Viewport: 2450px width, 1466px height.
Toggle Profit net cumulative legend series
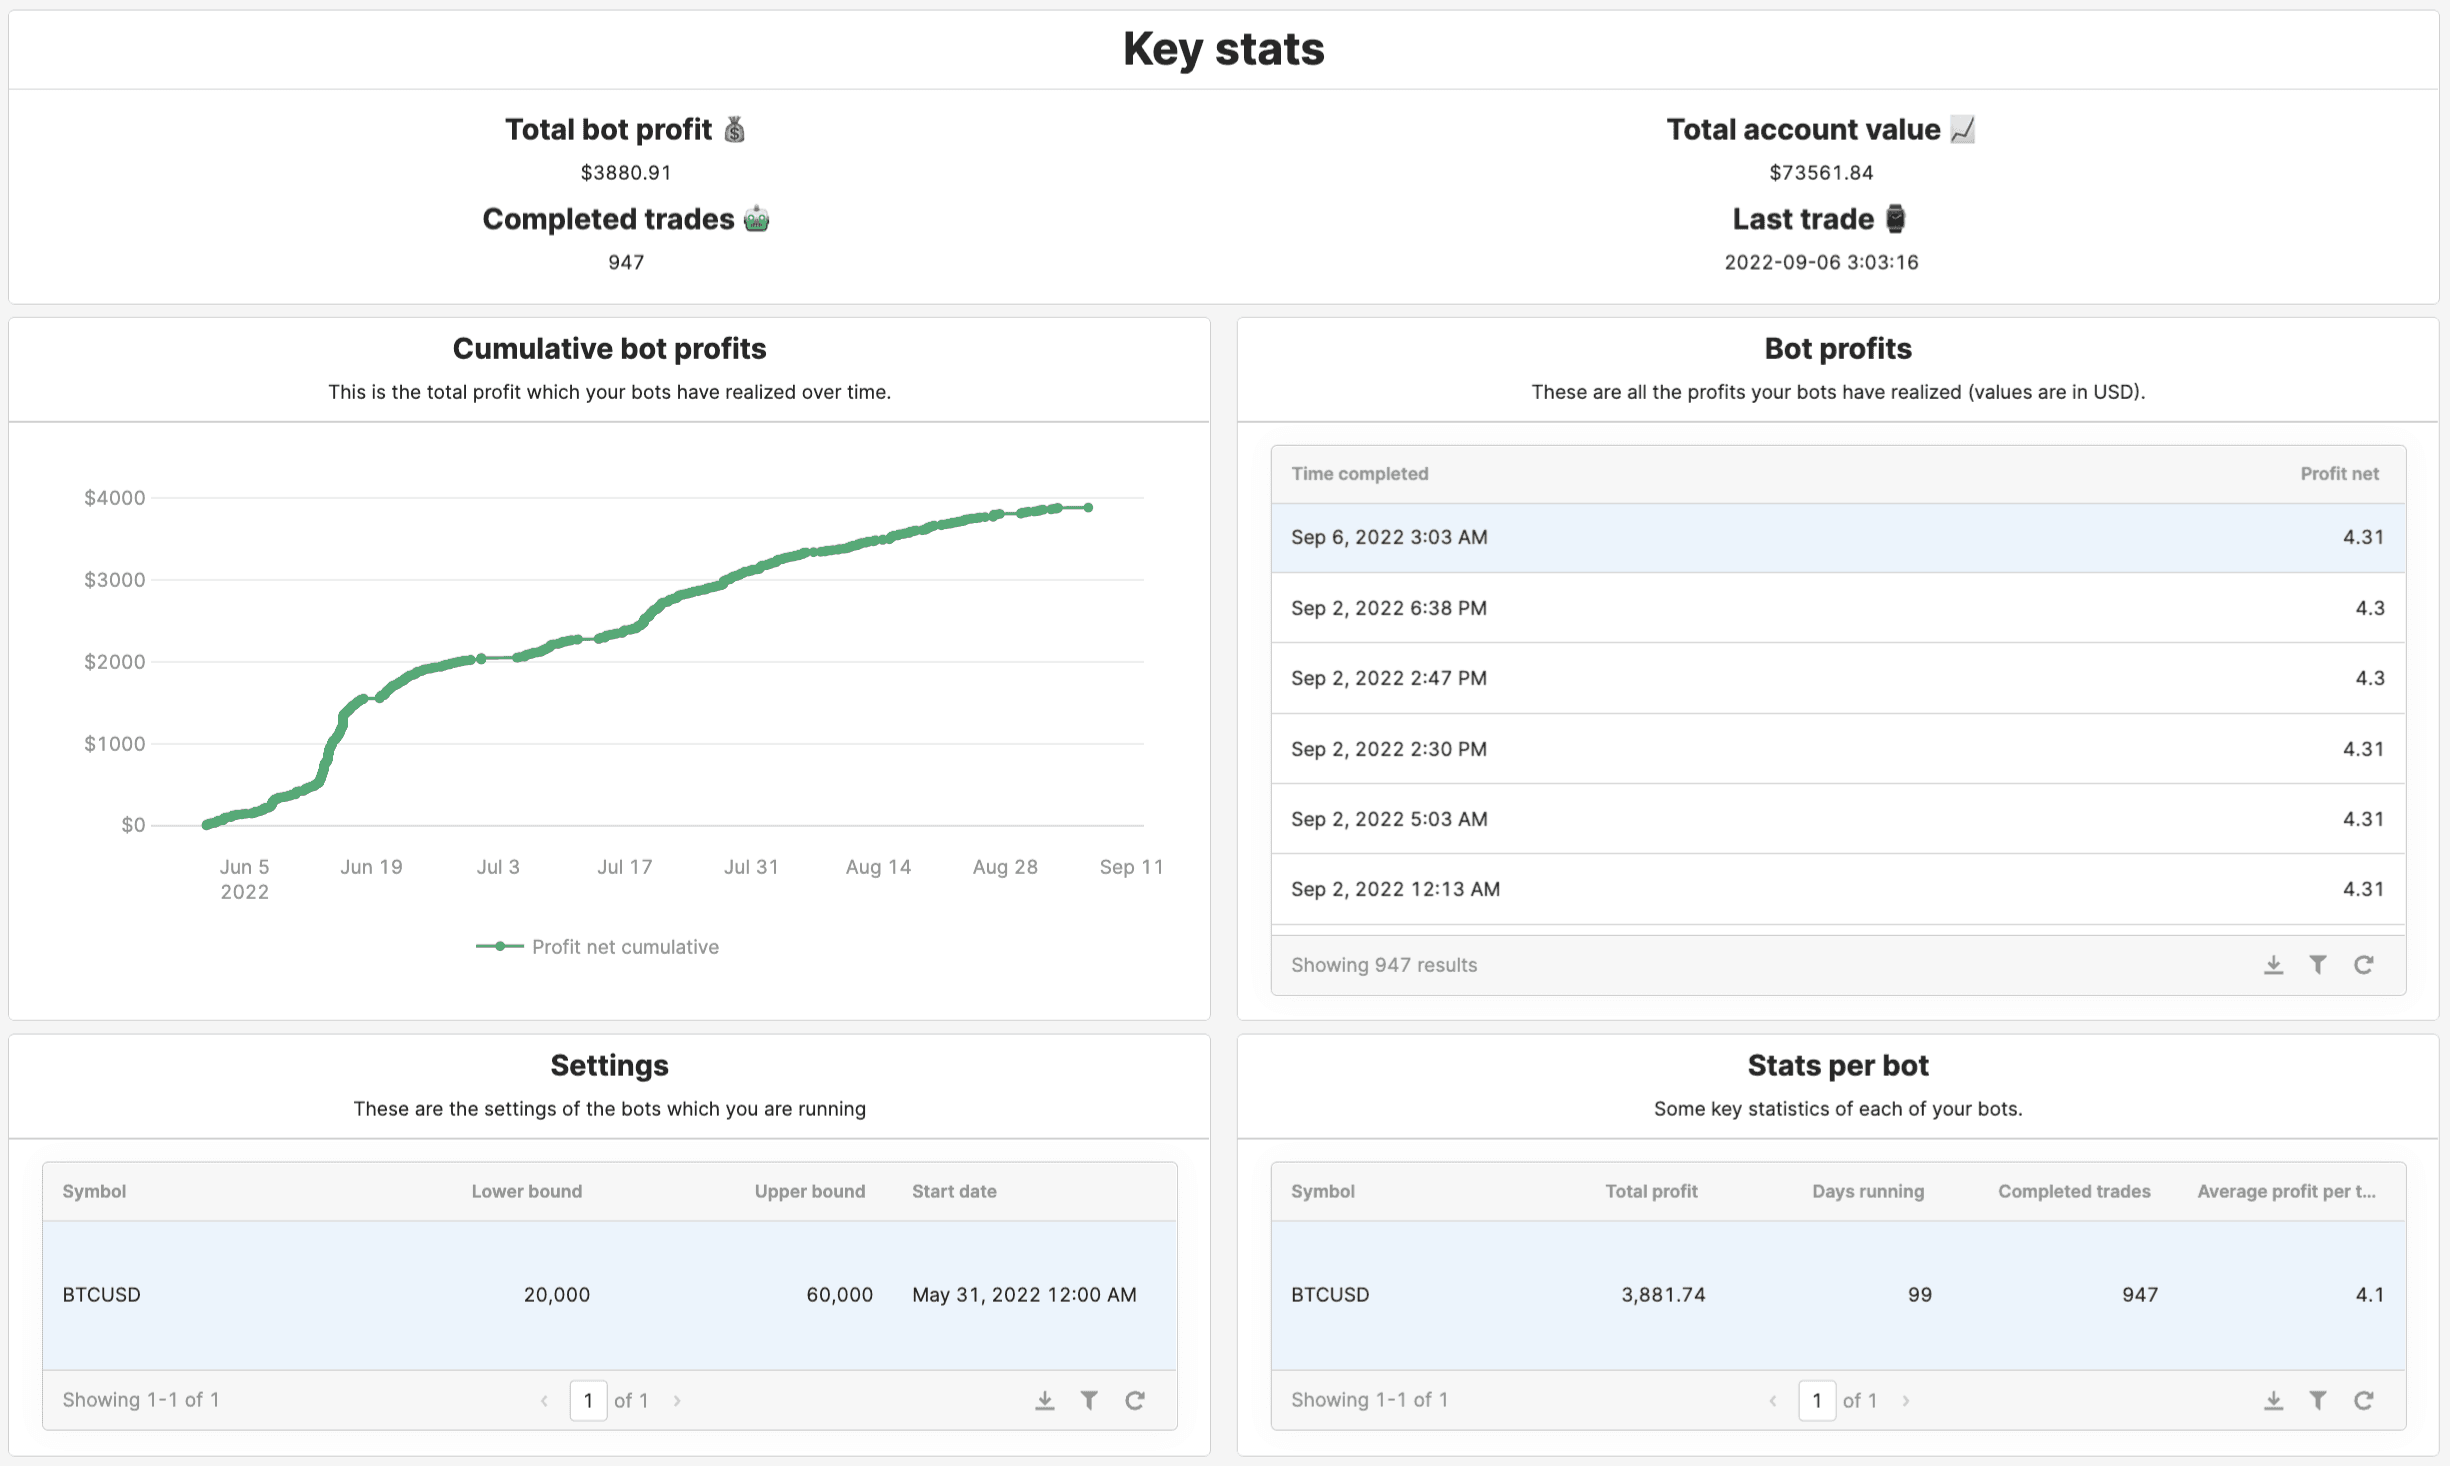(x=598, y=946)
